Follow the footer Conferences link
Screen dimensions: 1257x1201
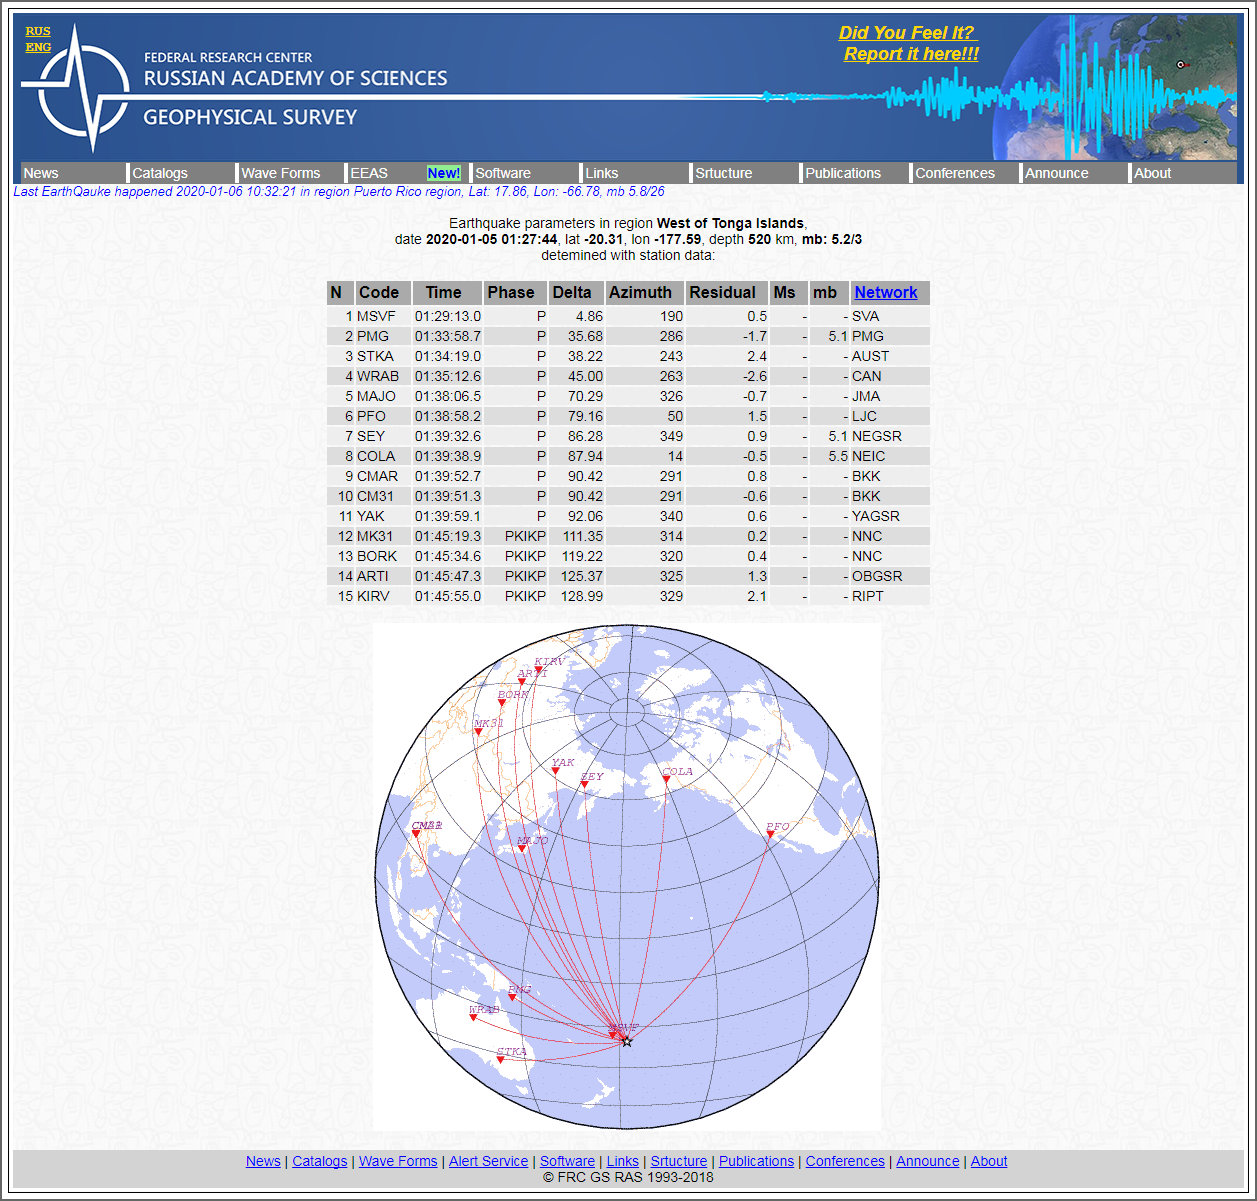pos(845,1161)
